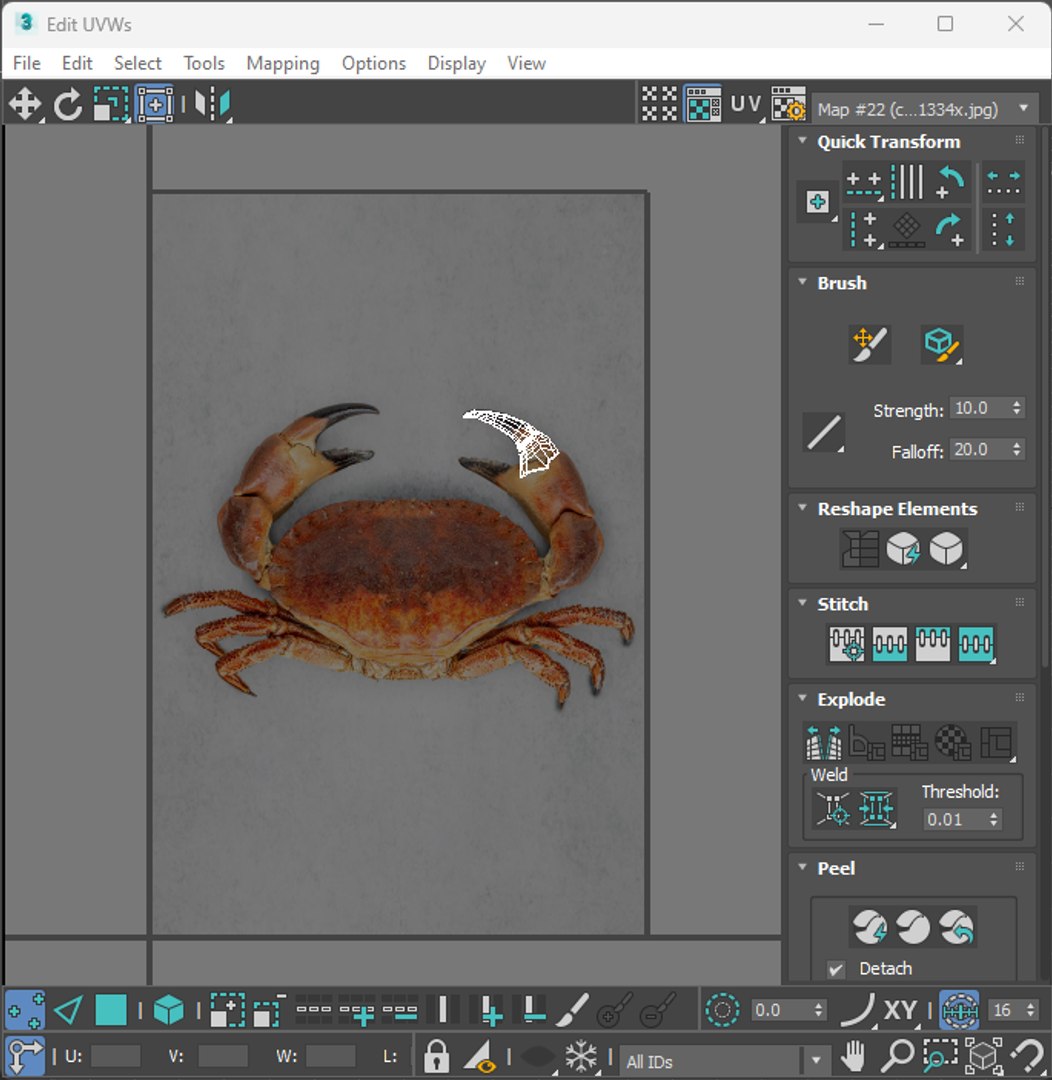Click Stitch To Target icon
The image size is (1052, 1080).
[x=847, y=644]
